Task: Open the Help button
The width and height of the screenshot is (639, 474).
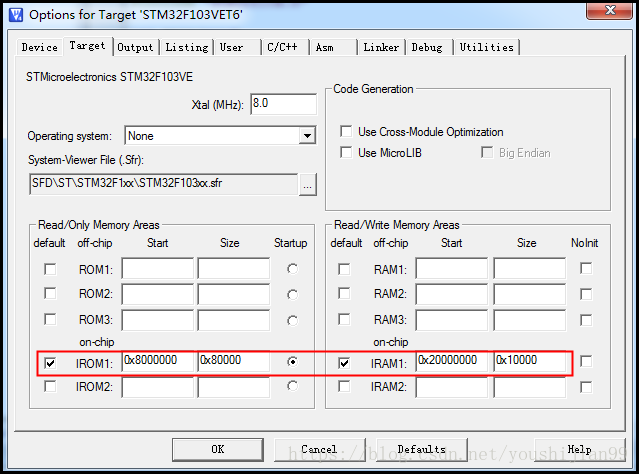Action: pyautogui.click(x=580, y=450)
